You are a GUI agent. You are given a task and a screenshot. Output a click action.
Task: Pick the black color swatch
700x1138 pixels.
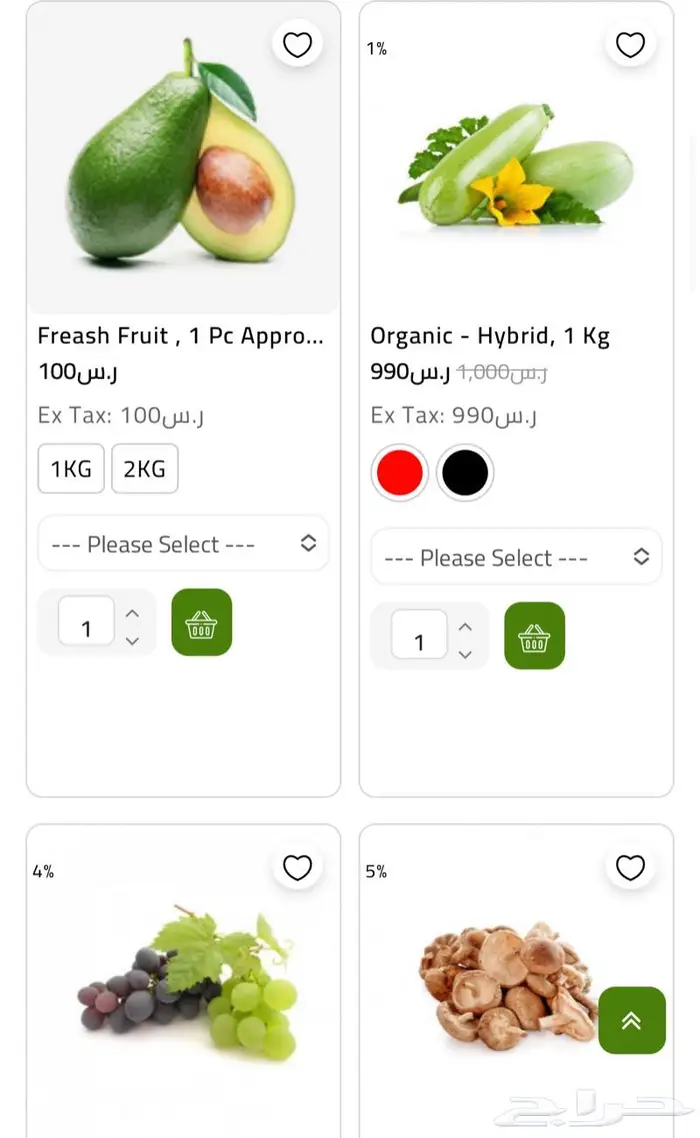465,473
